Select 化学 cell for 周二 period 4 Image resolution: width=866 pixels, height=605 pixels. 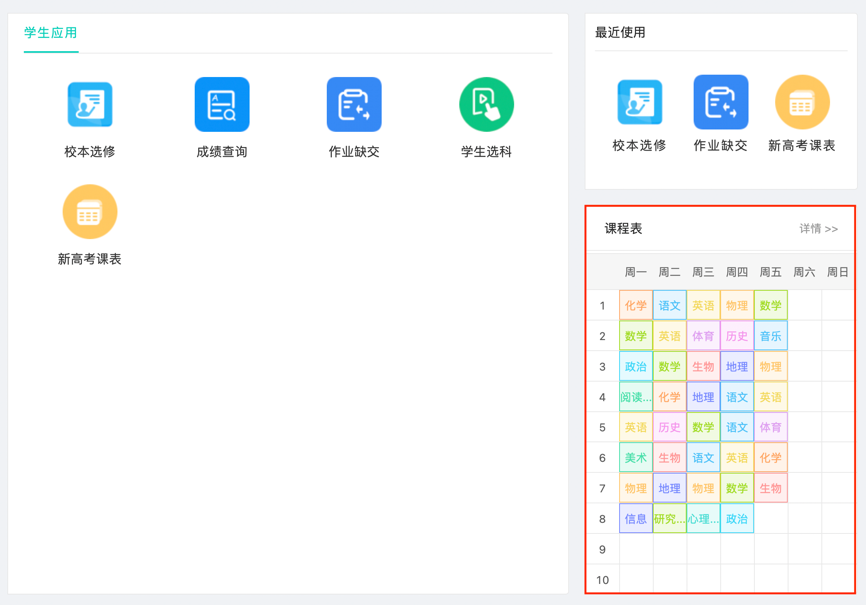tap(669, 396)
